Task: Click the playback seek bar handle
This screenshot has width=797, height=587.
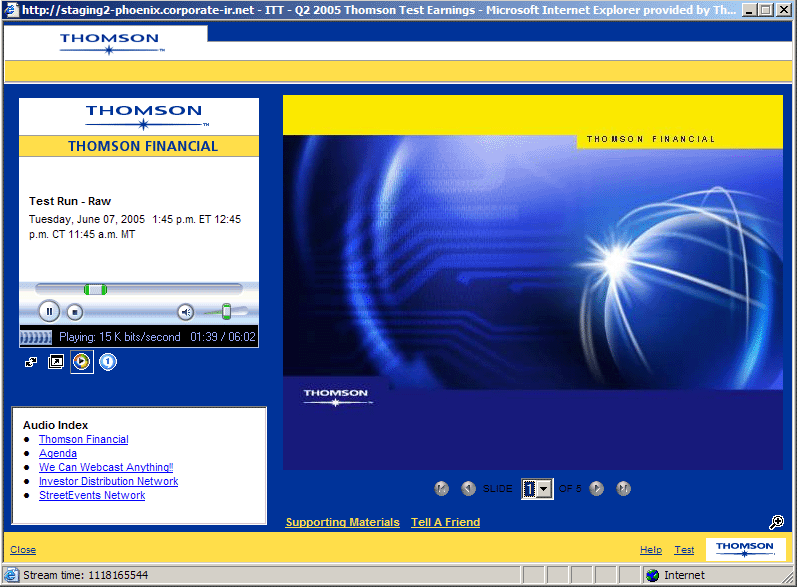Action: (x=95, y=289)
